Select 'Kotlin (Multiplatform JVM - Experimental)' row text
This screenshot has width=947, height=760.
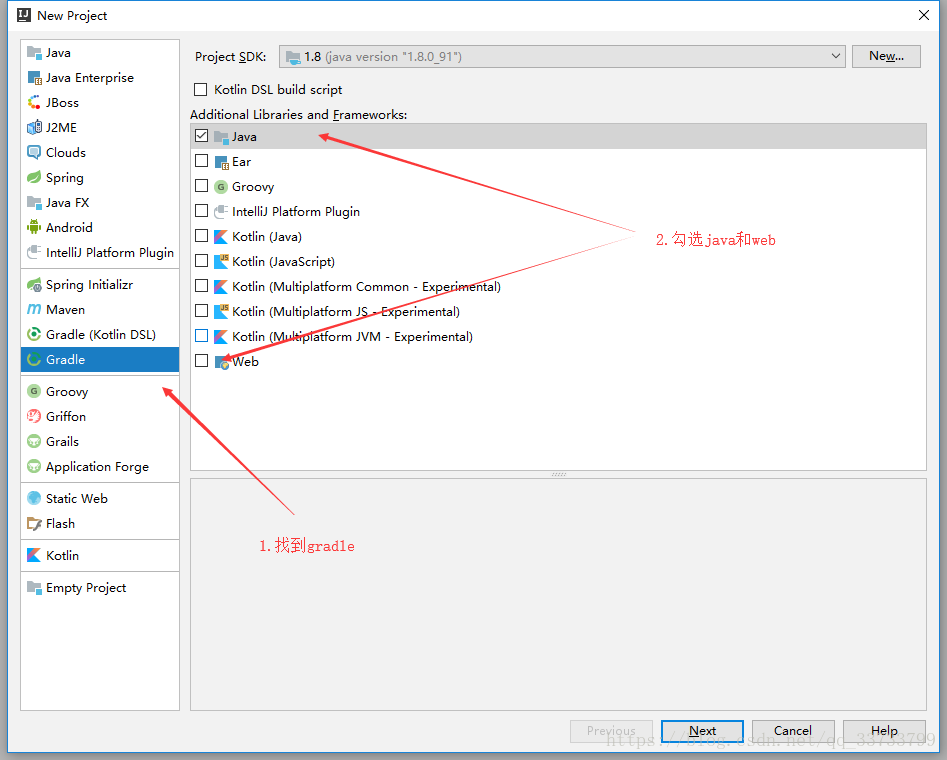pyautogui.click(x=352, y=337)
